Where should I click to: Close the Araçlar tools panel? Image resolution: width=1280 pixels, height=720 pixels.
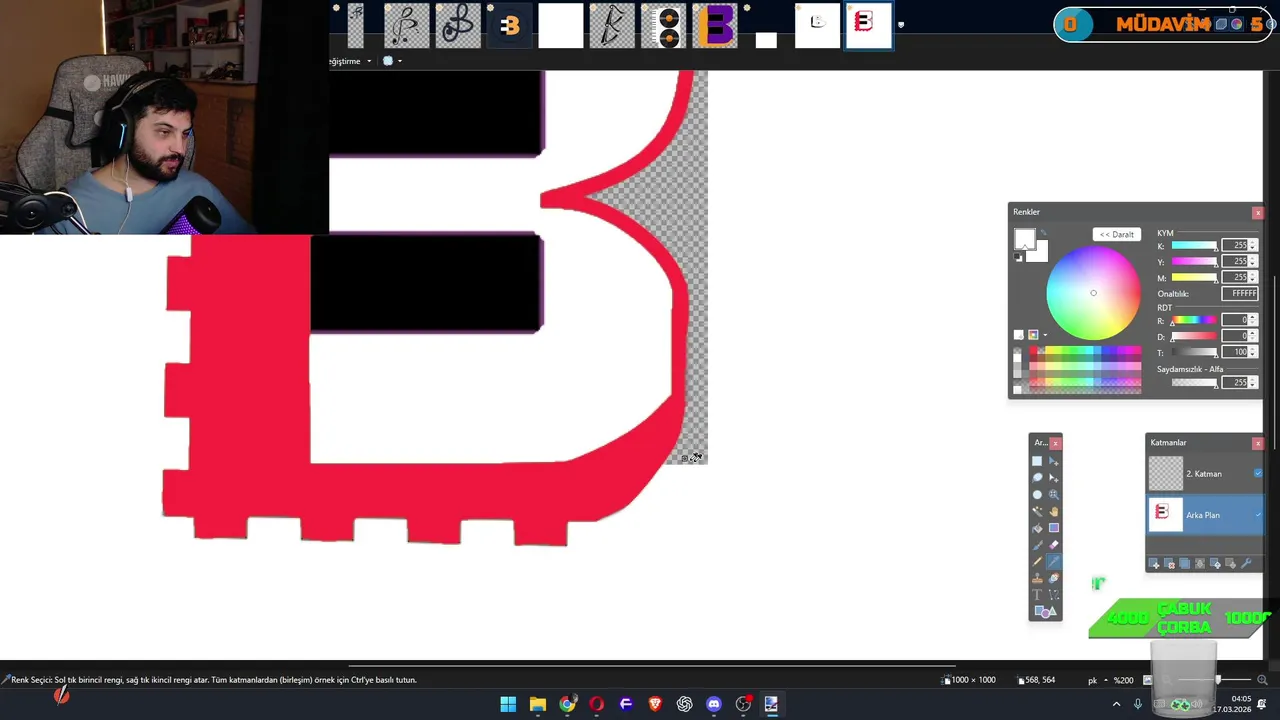1055,443
